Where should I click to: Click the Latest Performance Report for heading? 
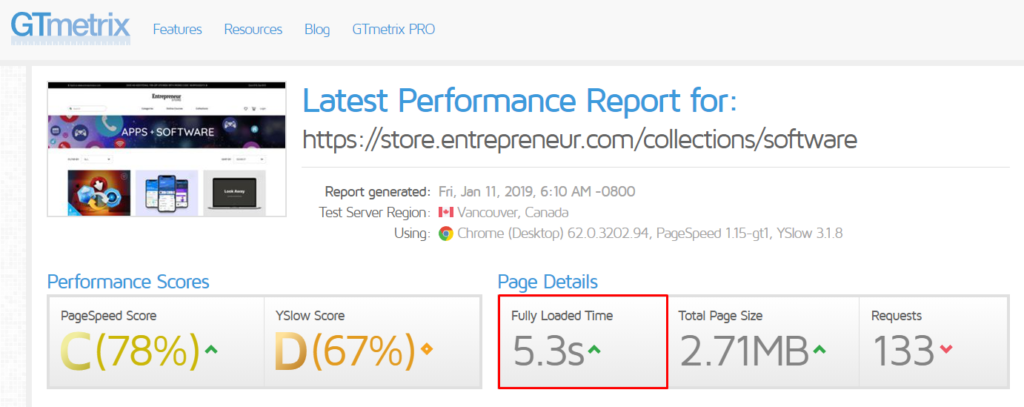tap(520, 101)
